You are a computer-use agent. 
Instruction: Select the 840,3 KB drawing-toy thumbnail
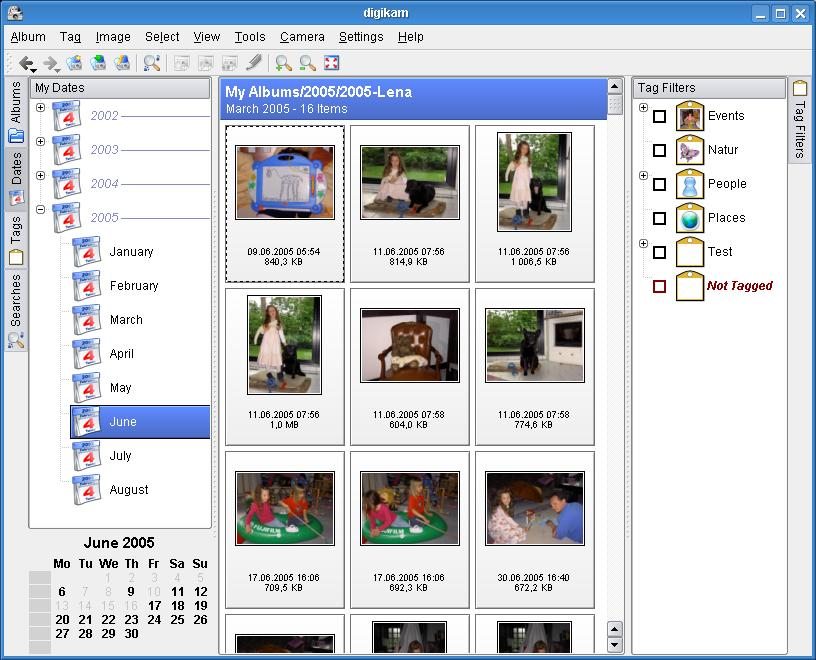[285, 204]
